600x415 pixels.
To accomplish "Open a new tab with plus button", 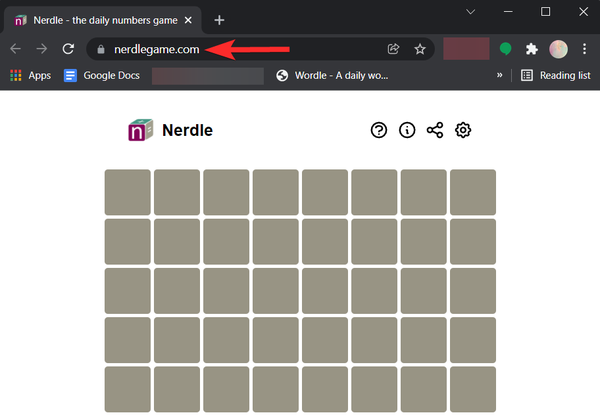I will (x=220, y=20).
